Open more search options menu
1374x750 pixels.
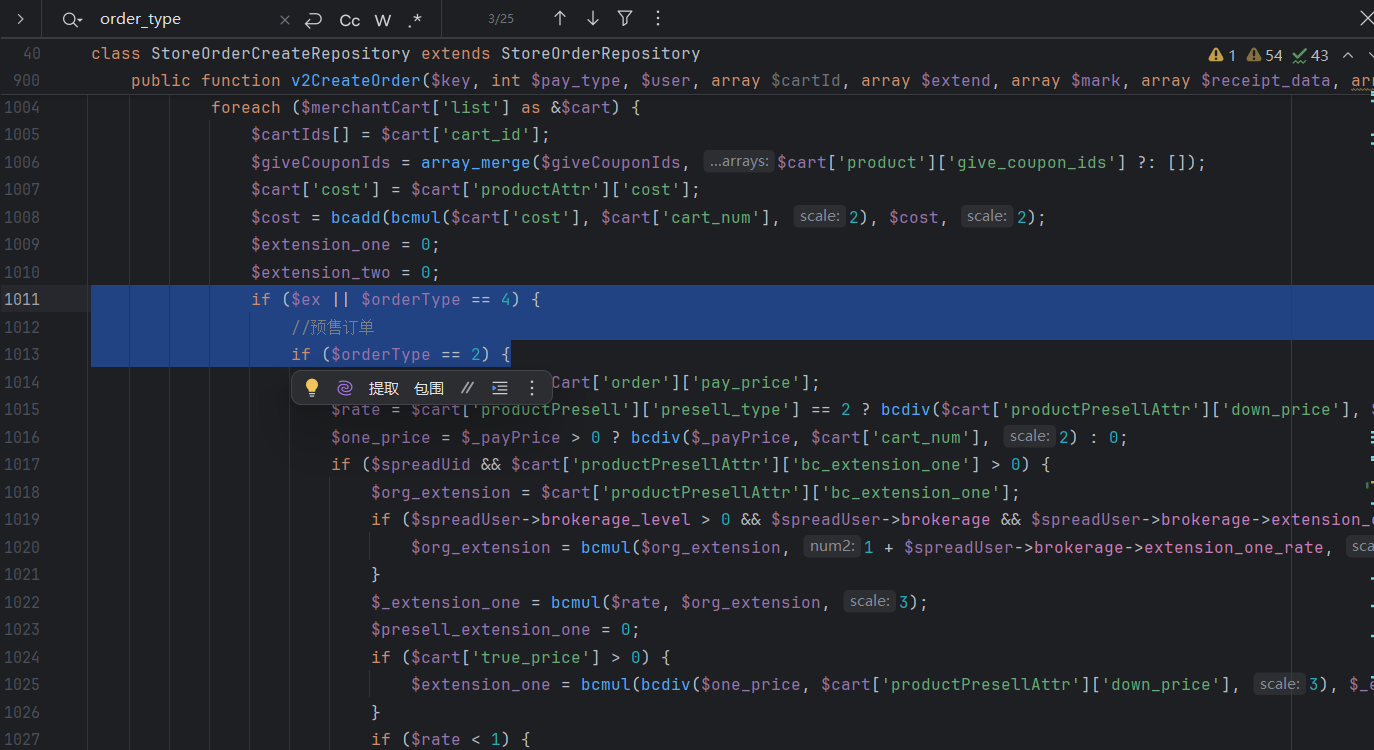coord(657,18)
